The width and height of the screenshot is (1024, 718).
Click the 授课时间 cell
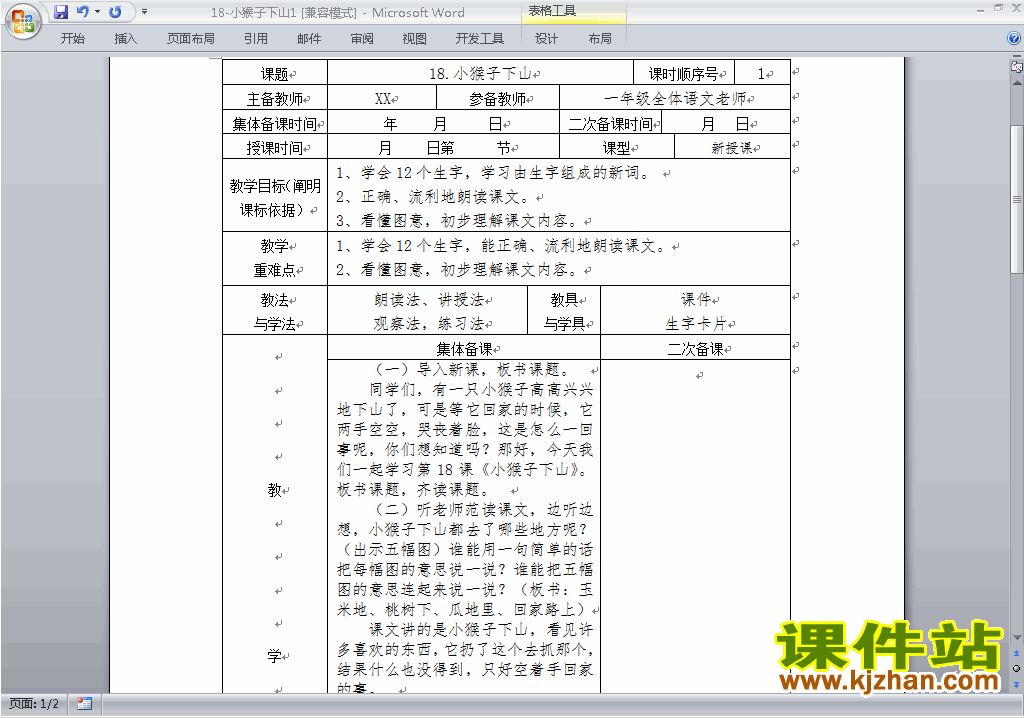[275, 147]
